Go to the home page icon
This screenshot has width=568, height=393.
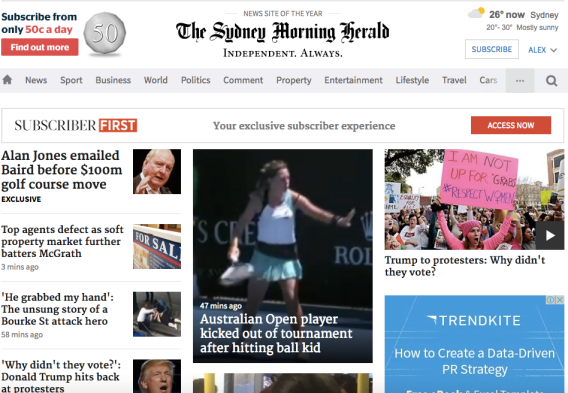7,80
